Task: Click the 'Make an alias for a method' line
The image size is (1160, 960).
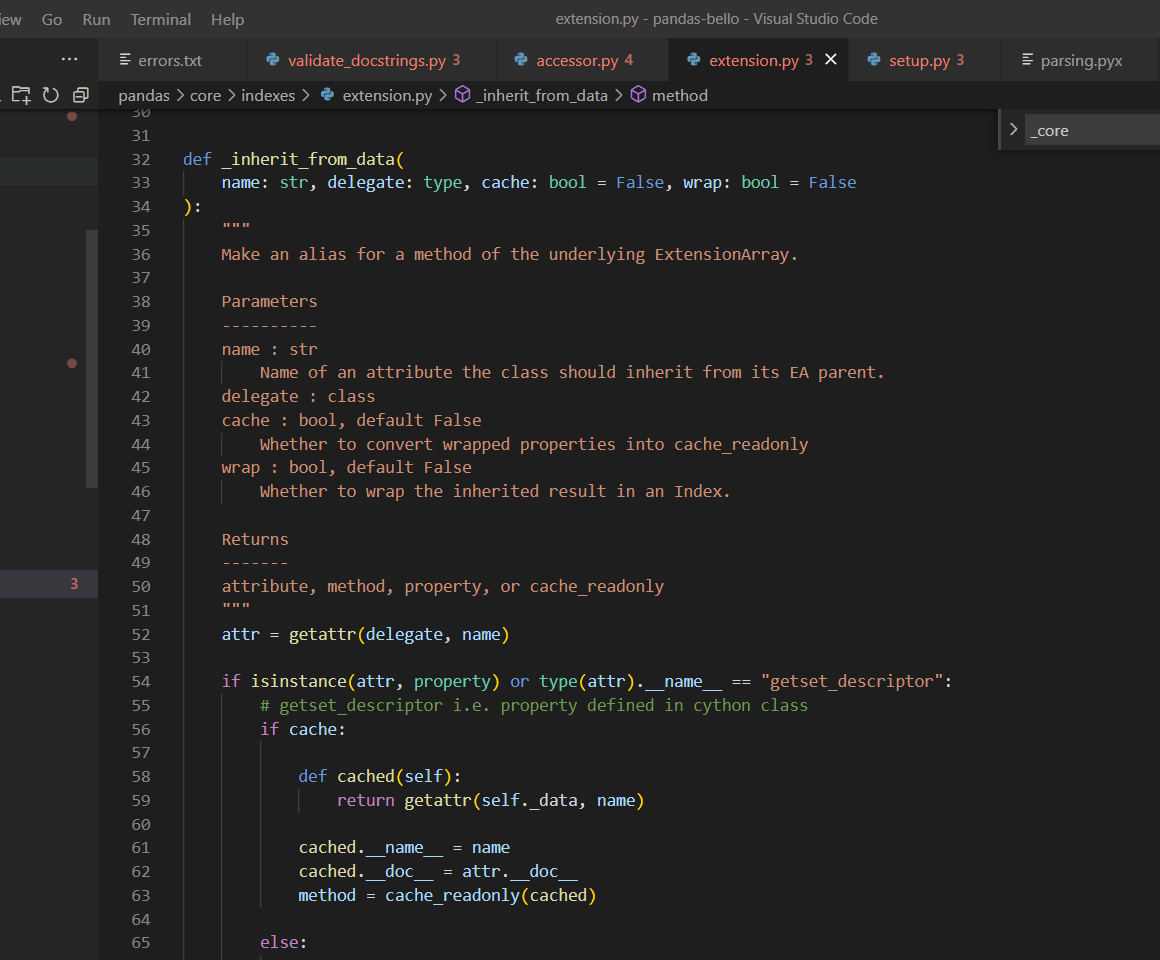Action: tap(510, 254)
